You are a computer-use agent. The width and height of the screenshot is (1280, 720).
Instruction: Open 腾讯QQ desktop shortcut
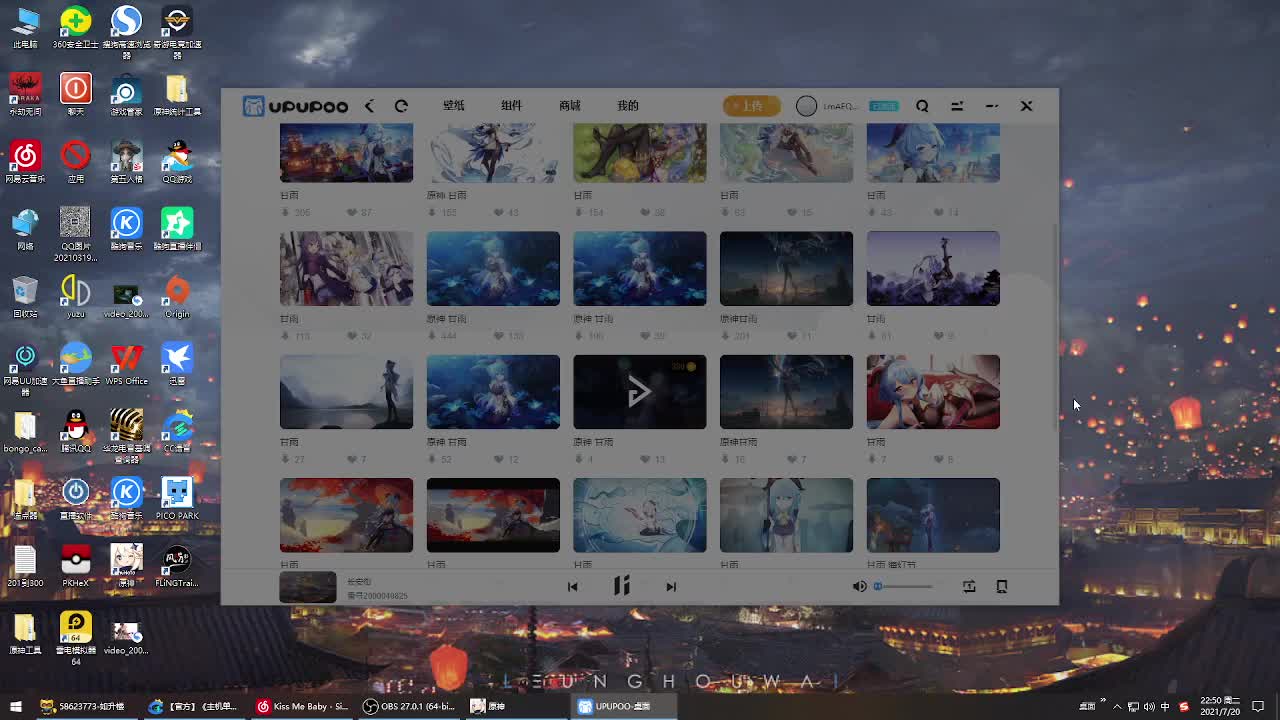[75, 430]
